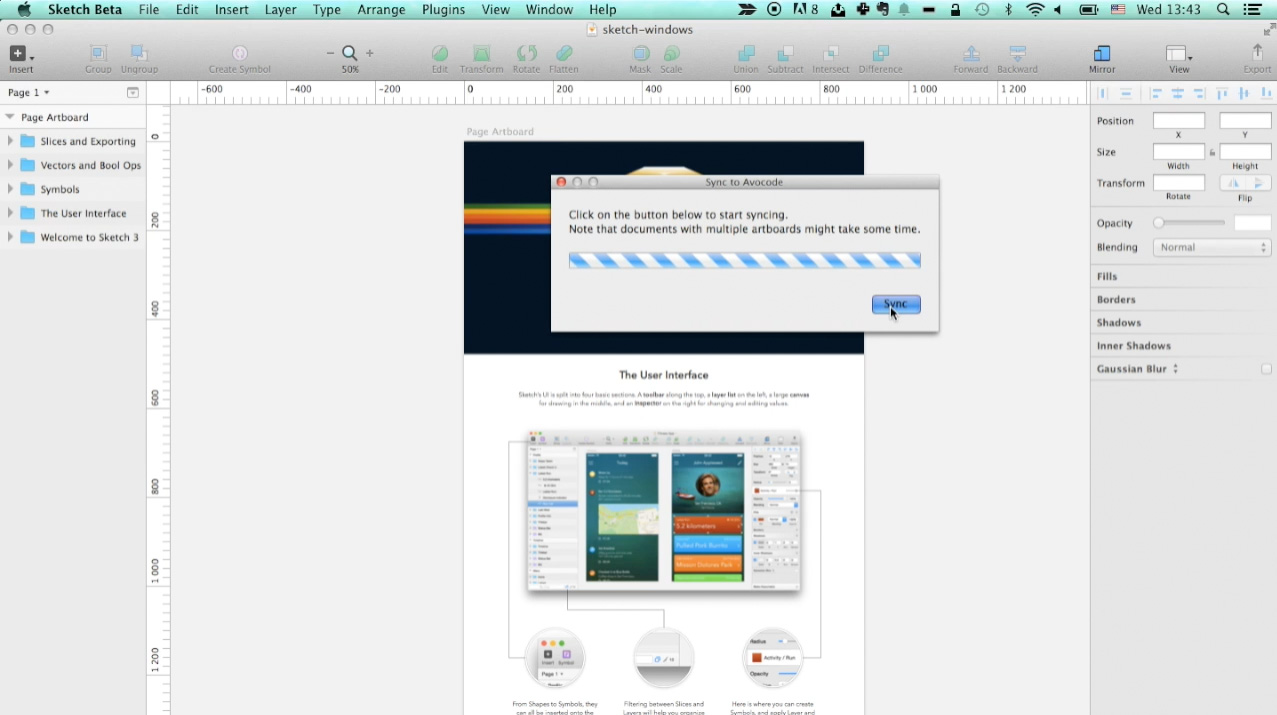Open the Type menu
Image resolution: width=1277 pixels, height=715 pixels.
pyautogui.click(x=327, y=9)
